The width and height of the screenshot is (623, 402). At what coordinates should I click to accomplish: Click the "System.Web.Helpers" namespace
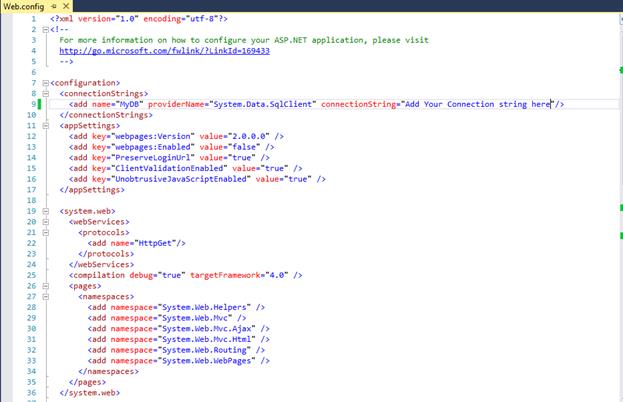click(x=204, y=307)
